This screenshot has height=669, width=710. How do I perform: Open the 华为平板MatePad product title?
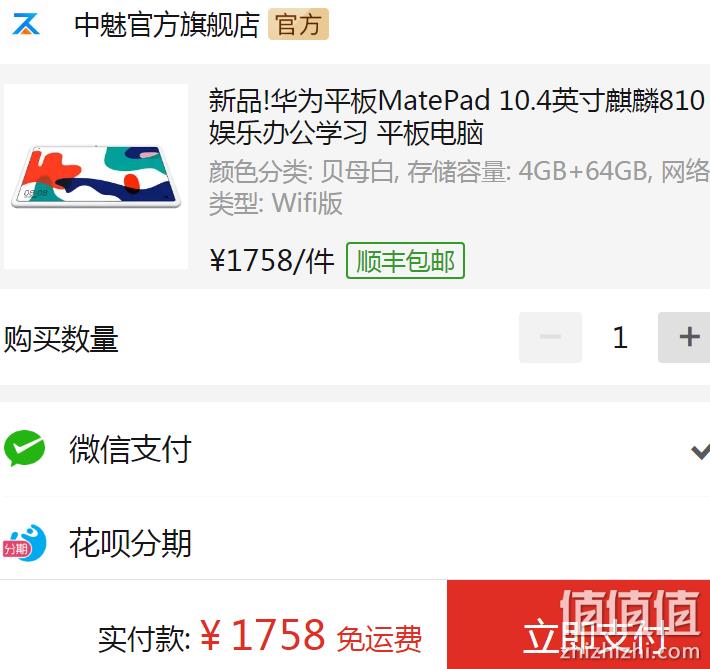coord(456,116)
